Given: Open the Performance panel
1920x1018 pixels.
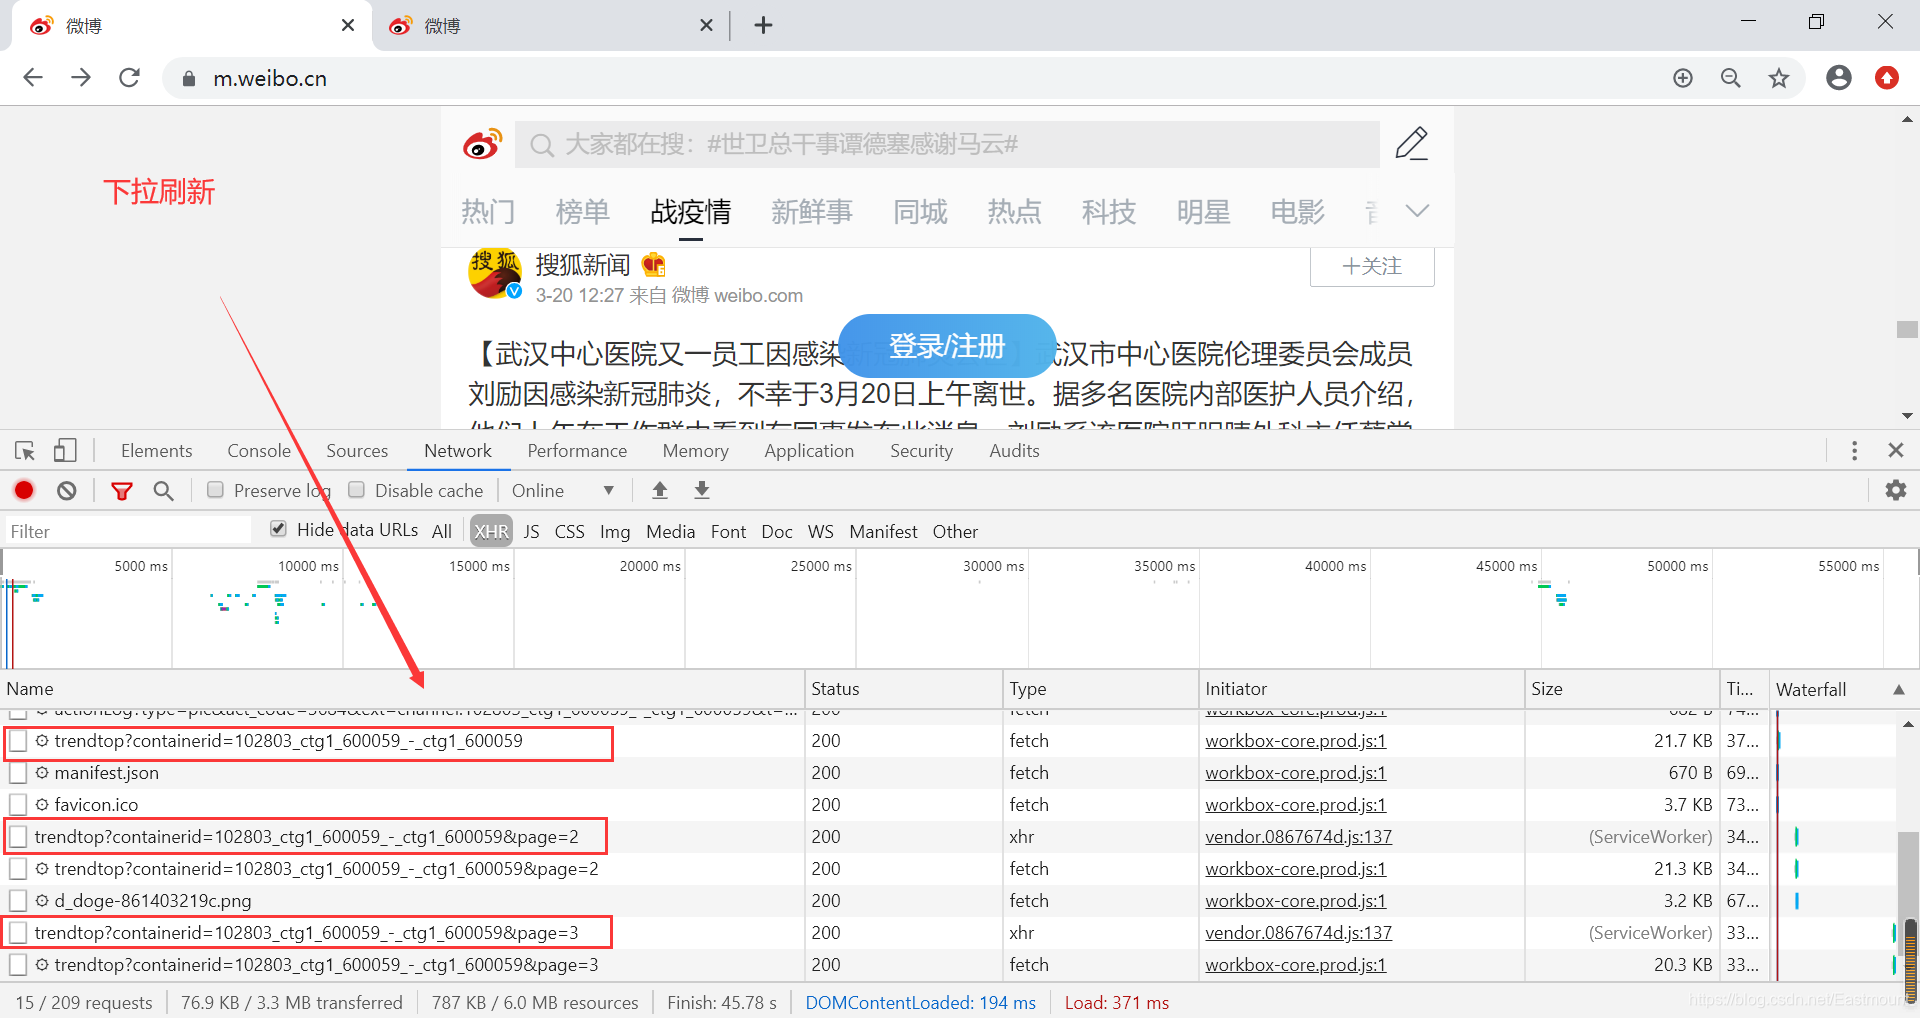Looking at the screenshot, I should click(x=577, y=451).
